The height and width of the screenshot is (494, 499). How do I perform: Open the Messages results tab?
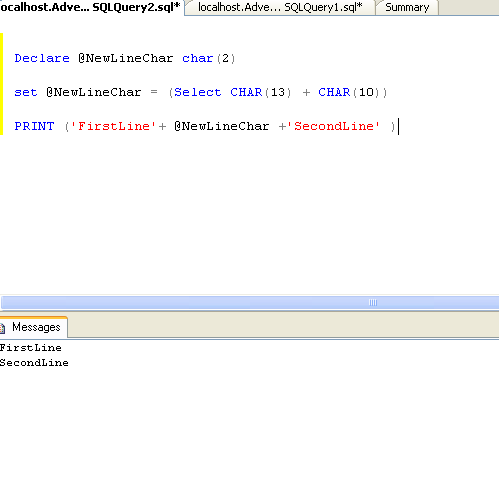click(34, 327)
